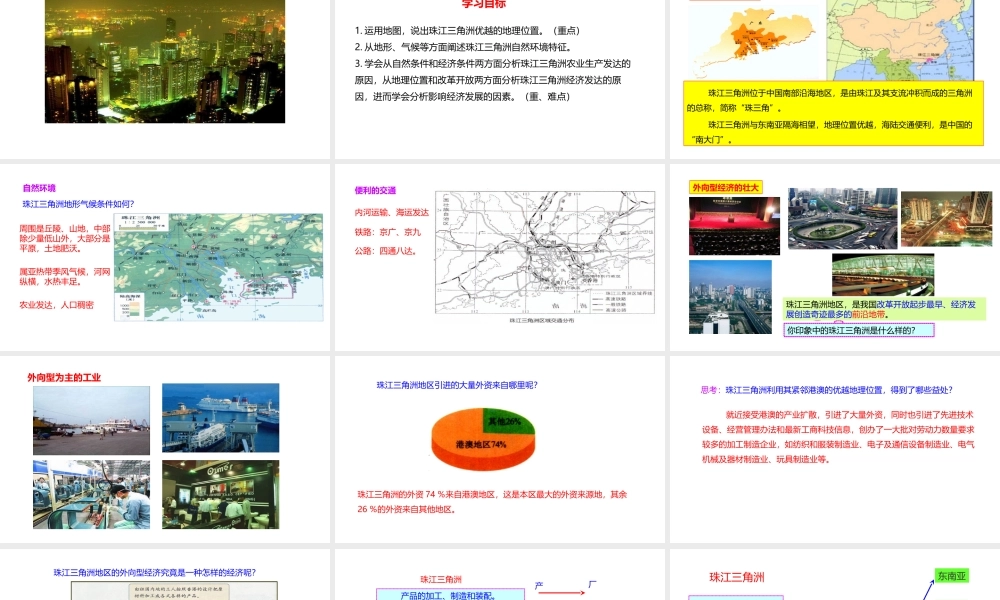This screenshot has height=600, width=1000.
Task: Click the green 东南亚 label
Action: click(x=951, y=576)
